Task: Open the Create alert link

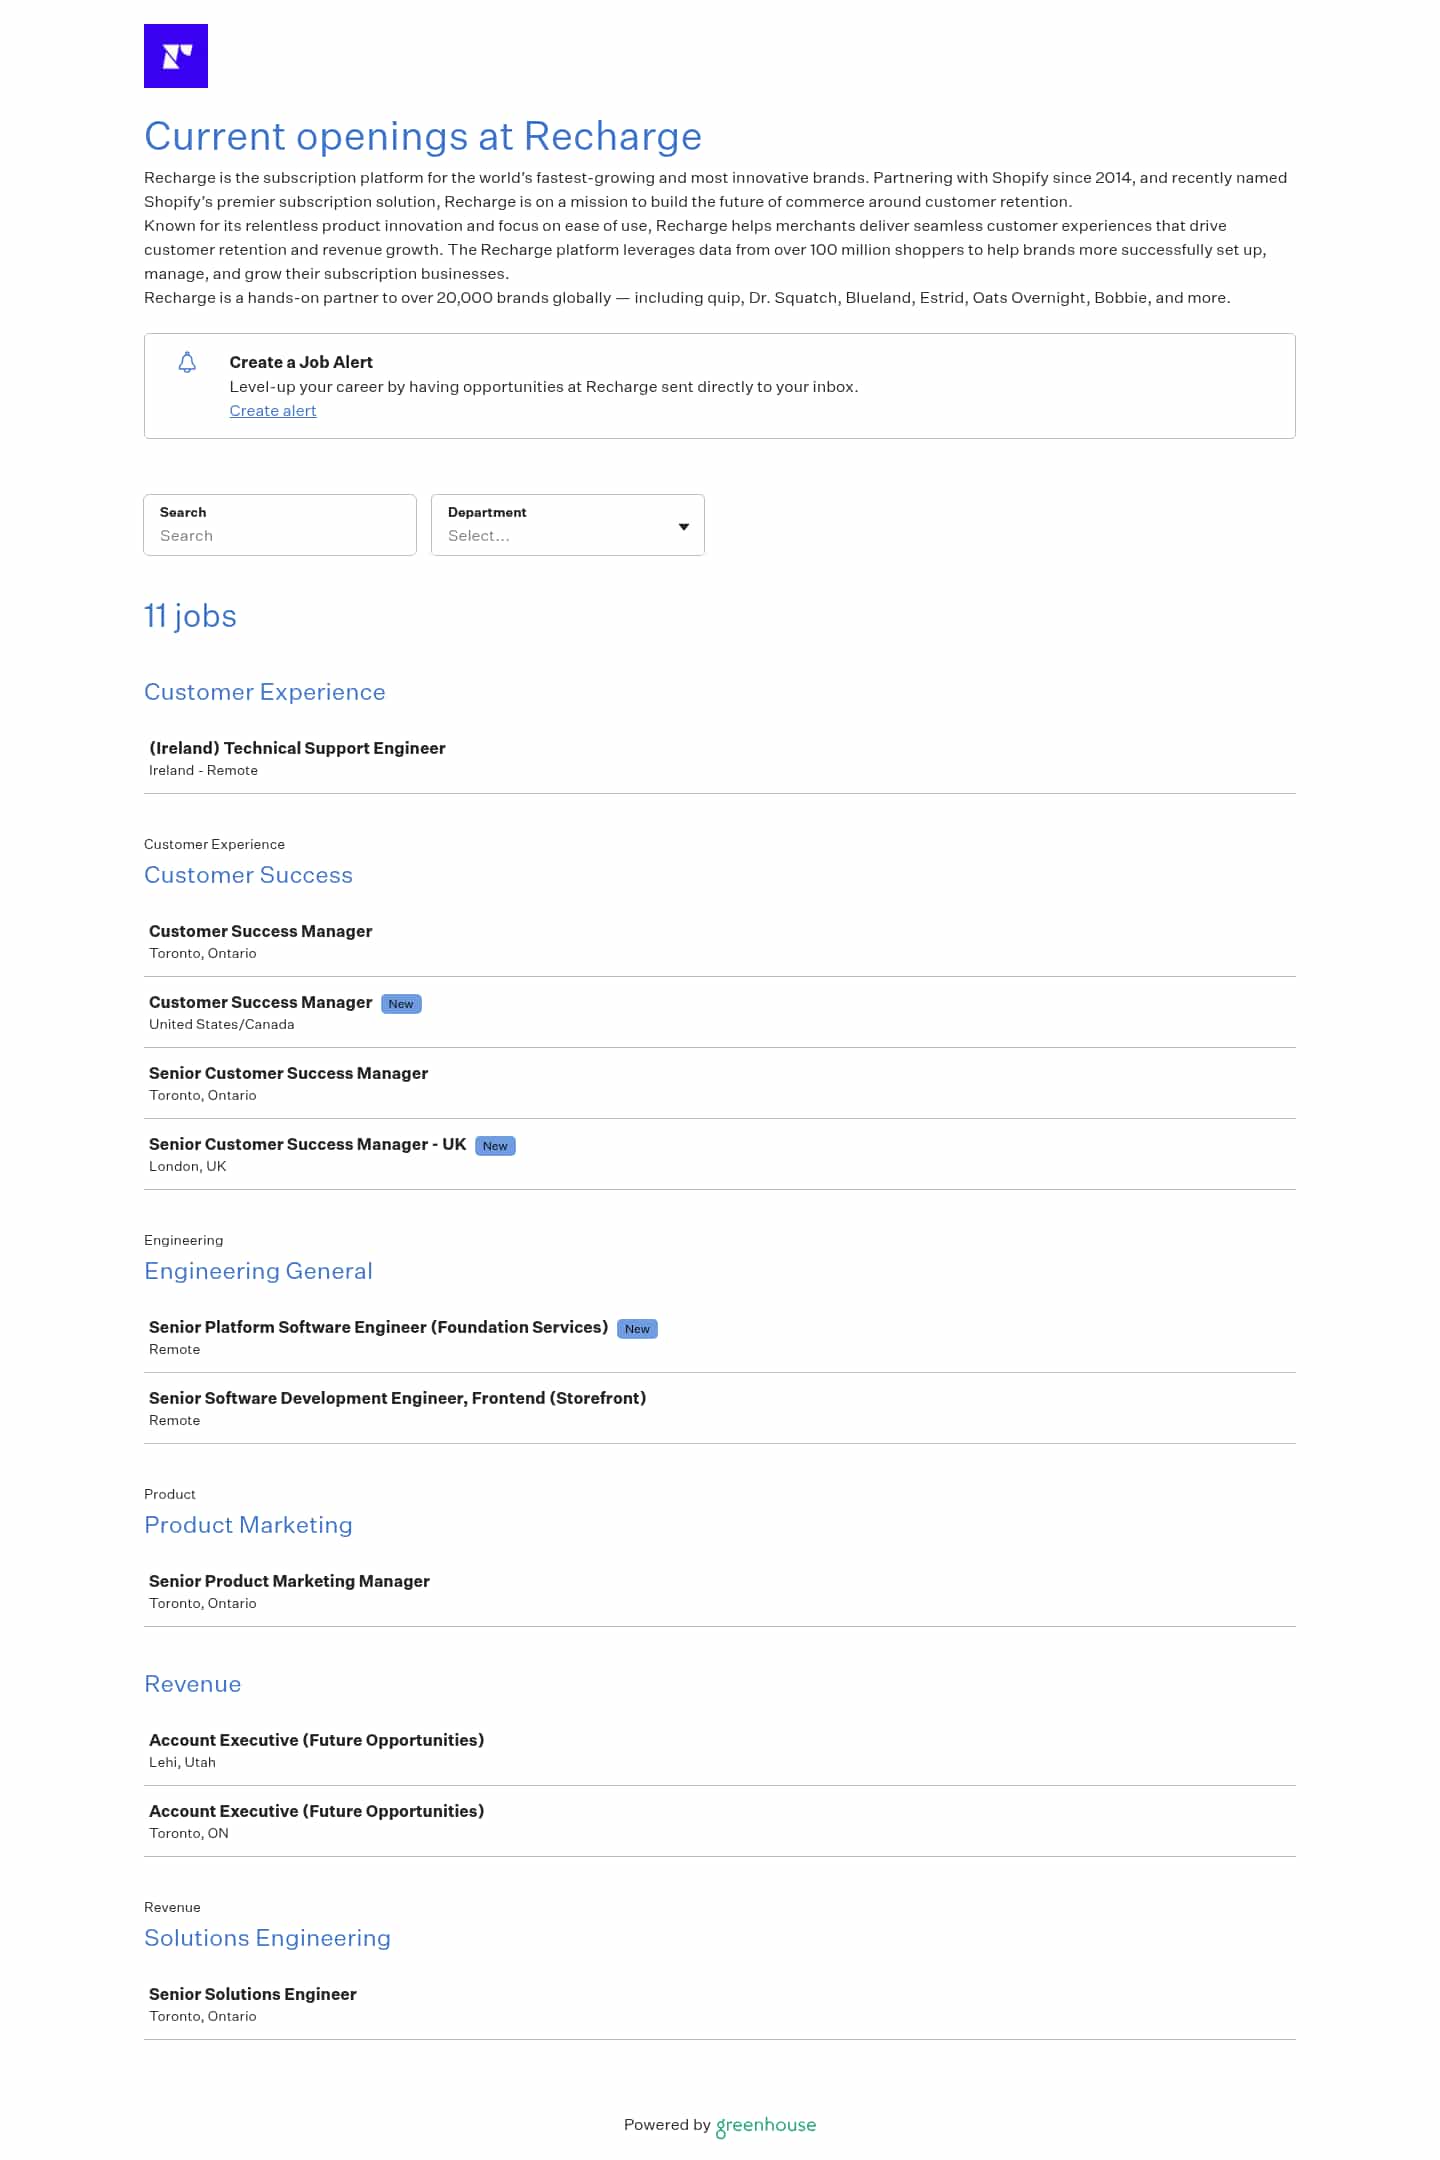Action: pyautogui.click(x=273, y=411)
